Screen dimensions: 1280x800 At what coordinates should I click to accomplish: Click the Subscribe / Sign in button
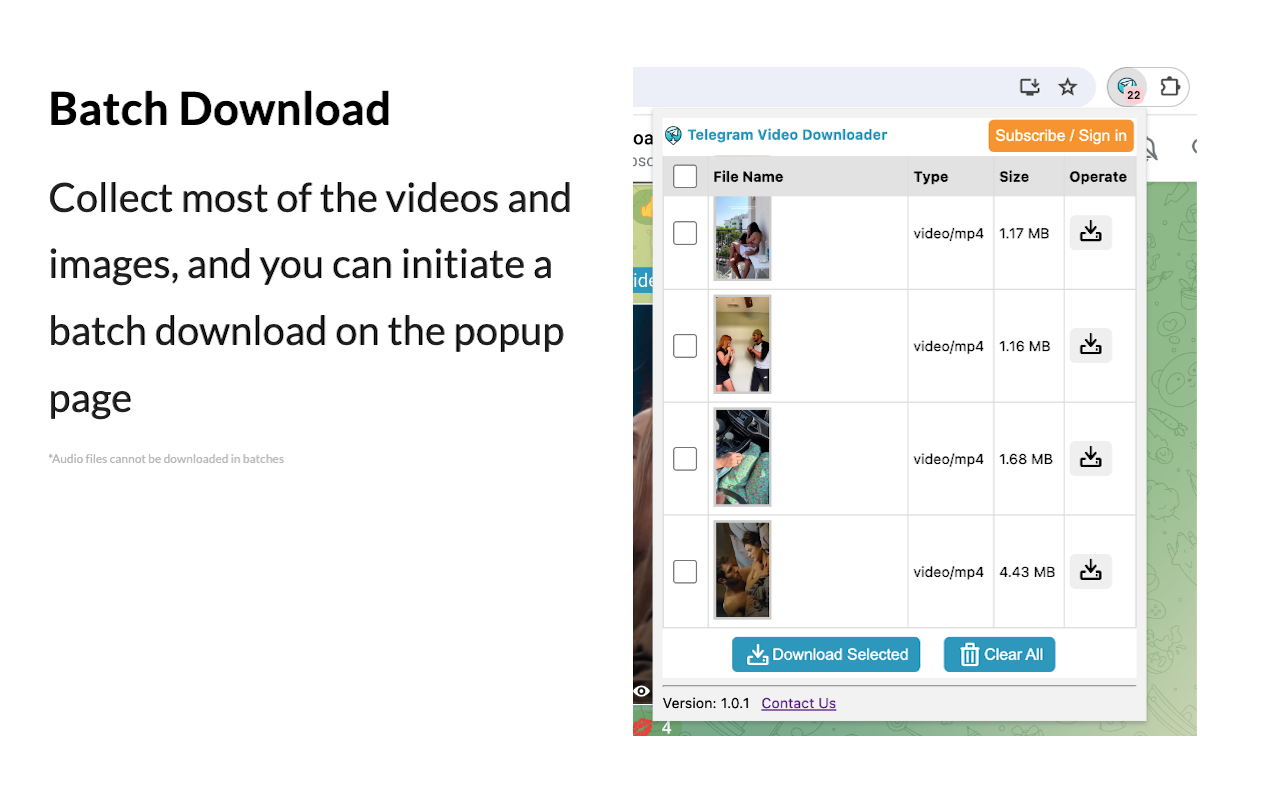click(1061, 135)
